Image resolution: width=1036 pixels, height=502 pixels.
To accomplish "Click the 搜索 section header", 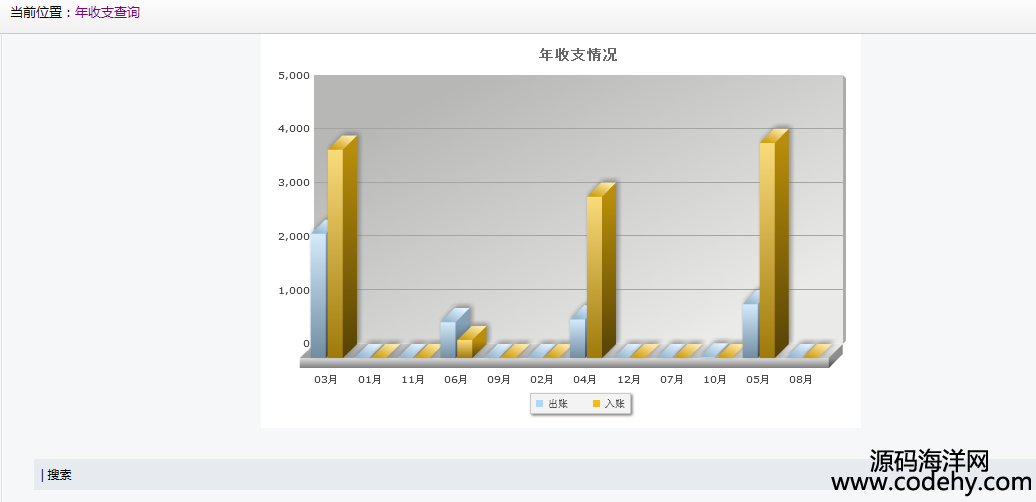I will (x=59, y=475).
